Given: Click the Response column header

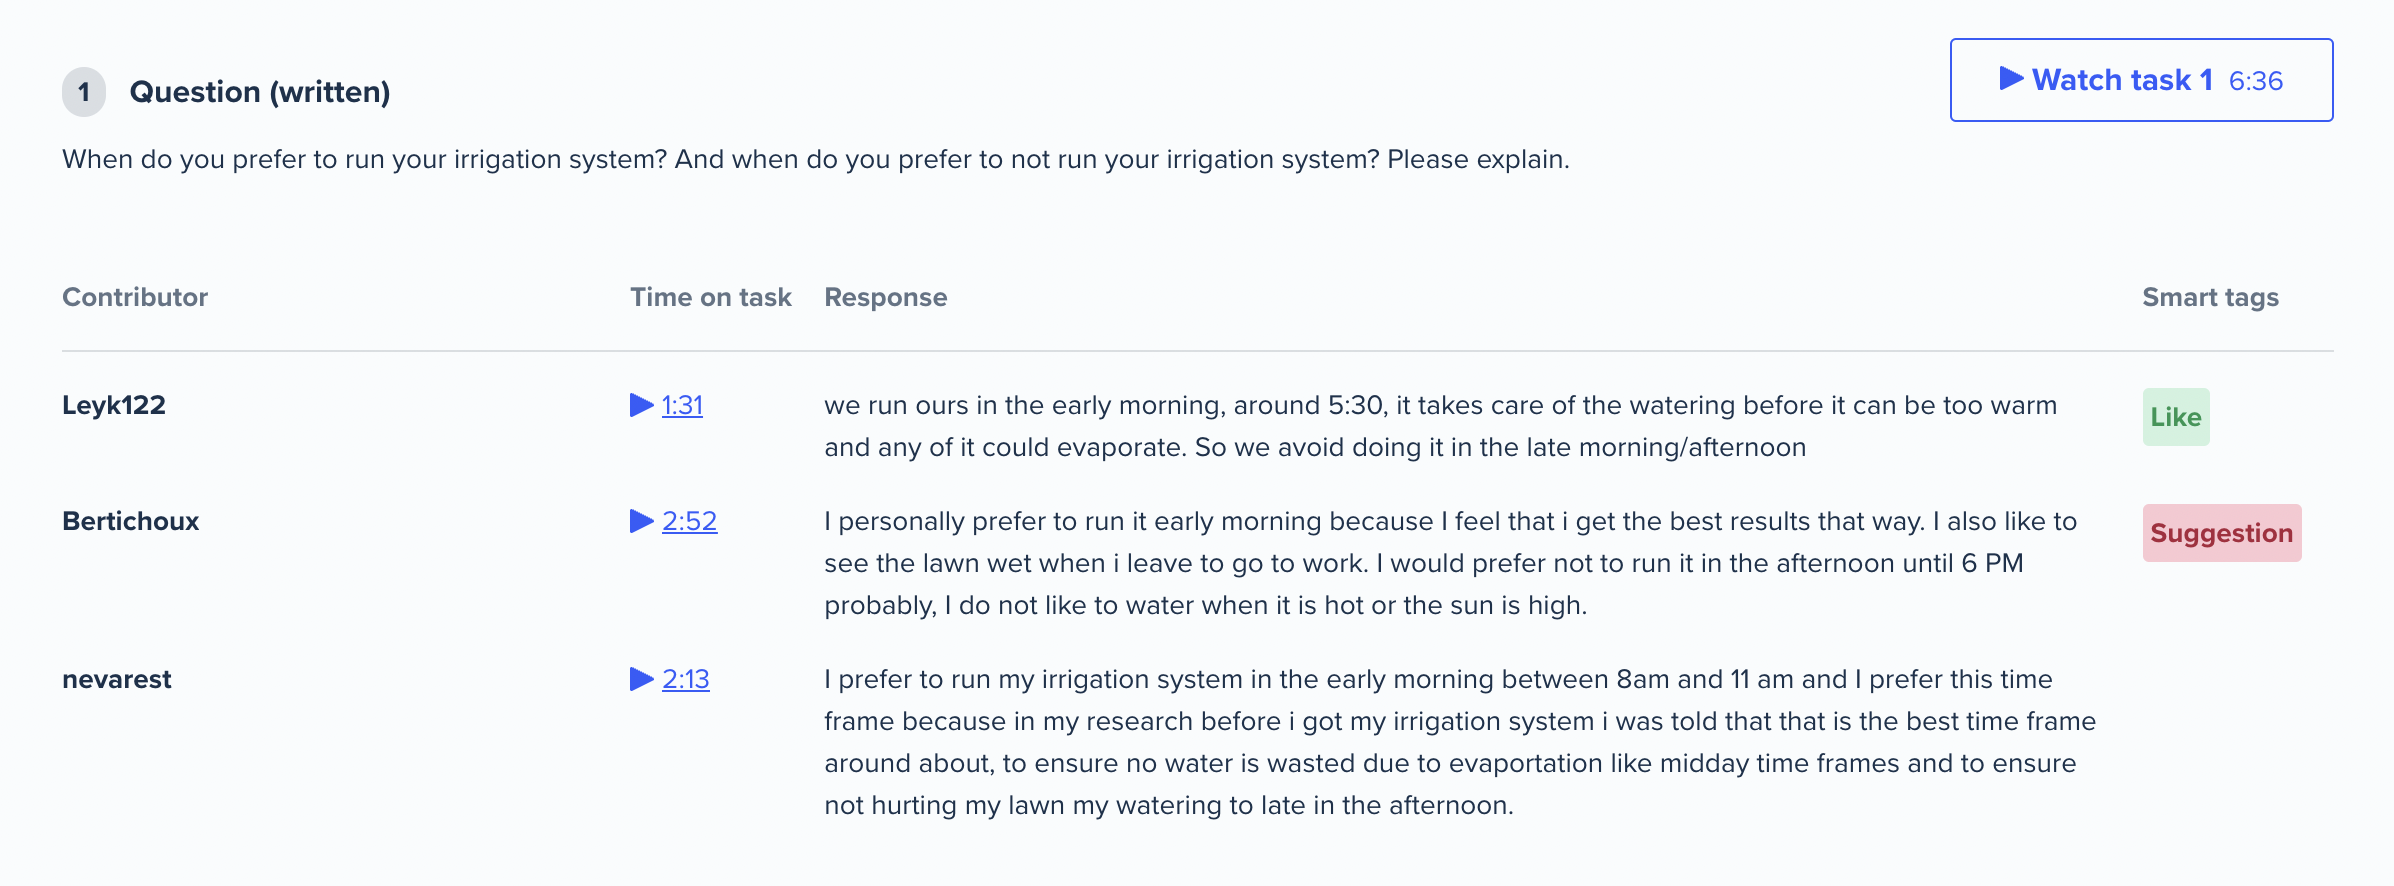Looking at the screenshot, I should point(885,297).
